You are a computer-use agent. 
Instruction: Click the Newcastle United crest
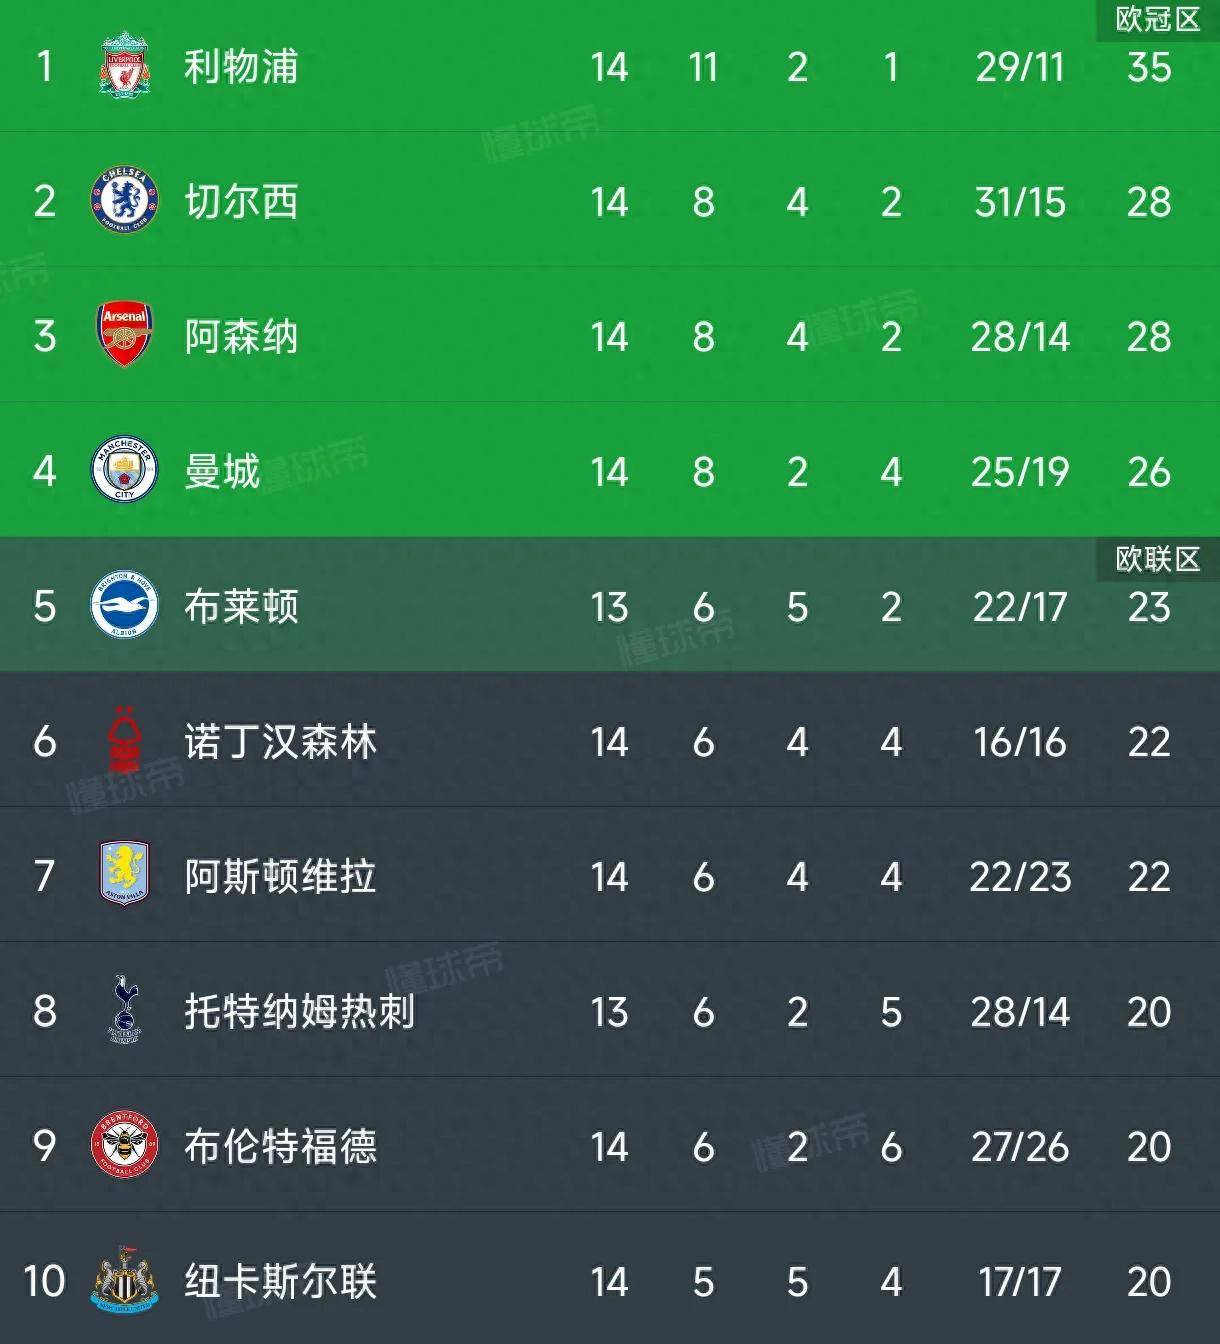(x=124, y=1281)
